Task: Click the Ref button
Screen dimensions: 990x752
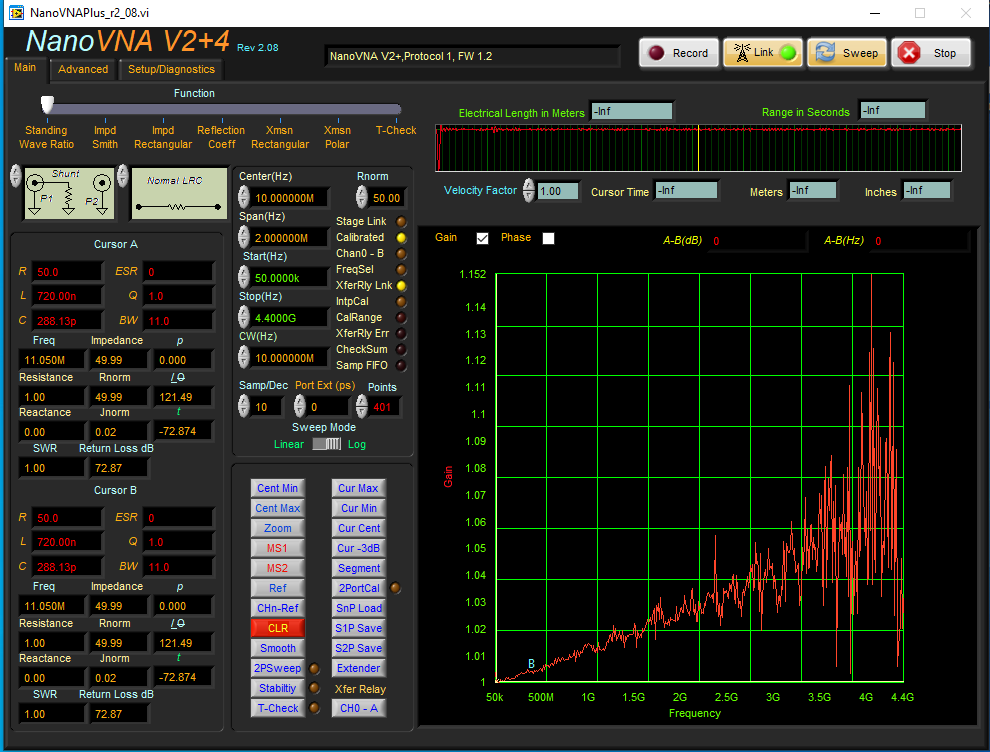Action: (x=277, y=588)
